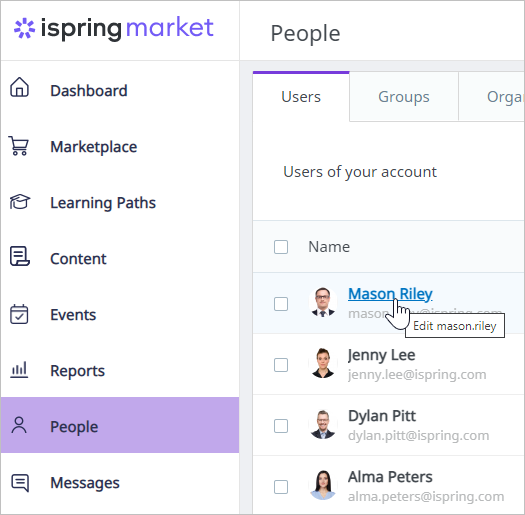Click the Marketplace shopping cart icon

point(19,146)
